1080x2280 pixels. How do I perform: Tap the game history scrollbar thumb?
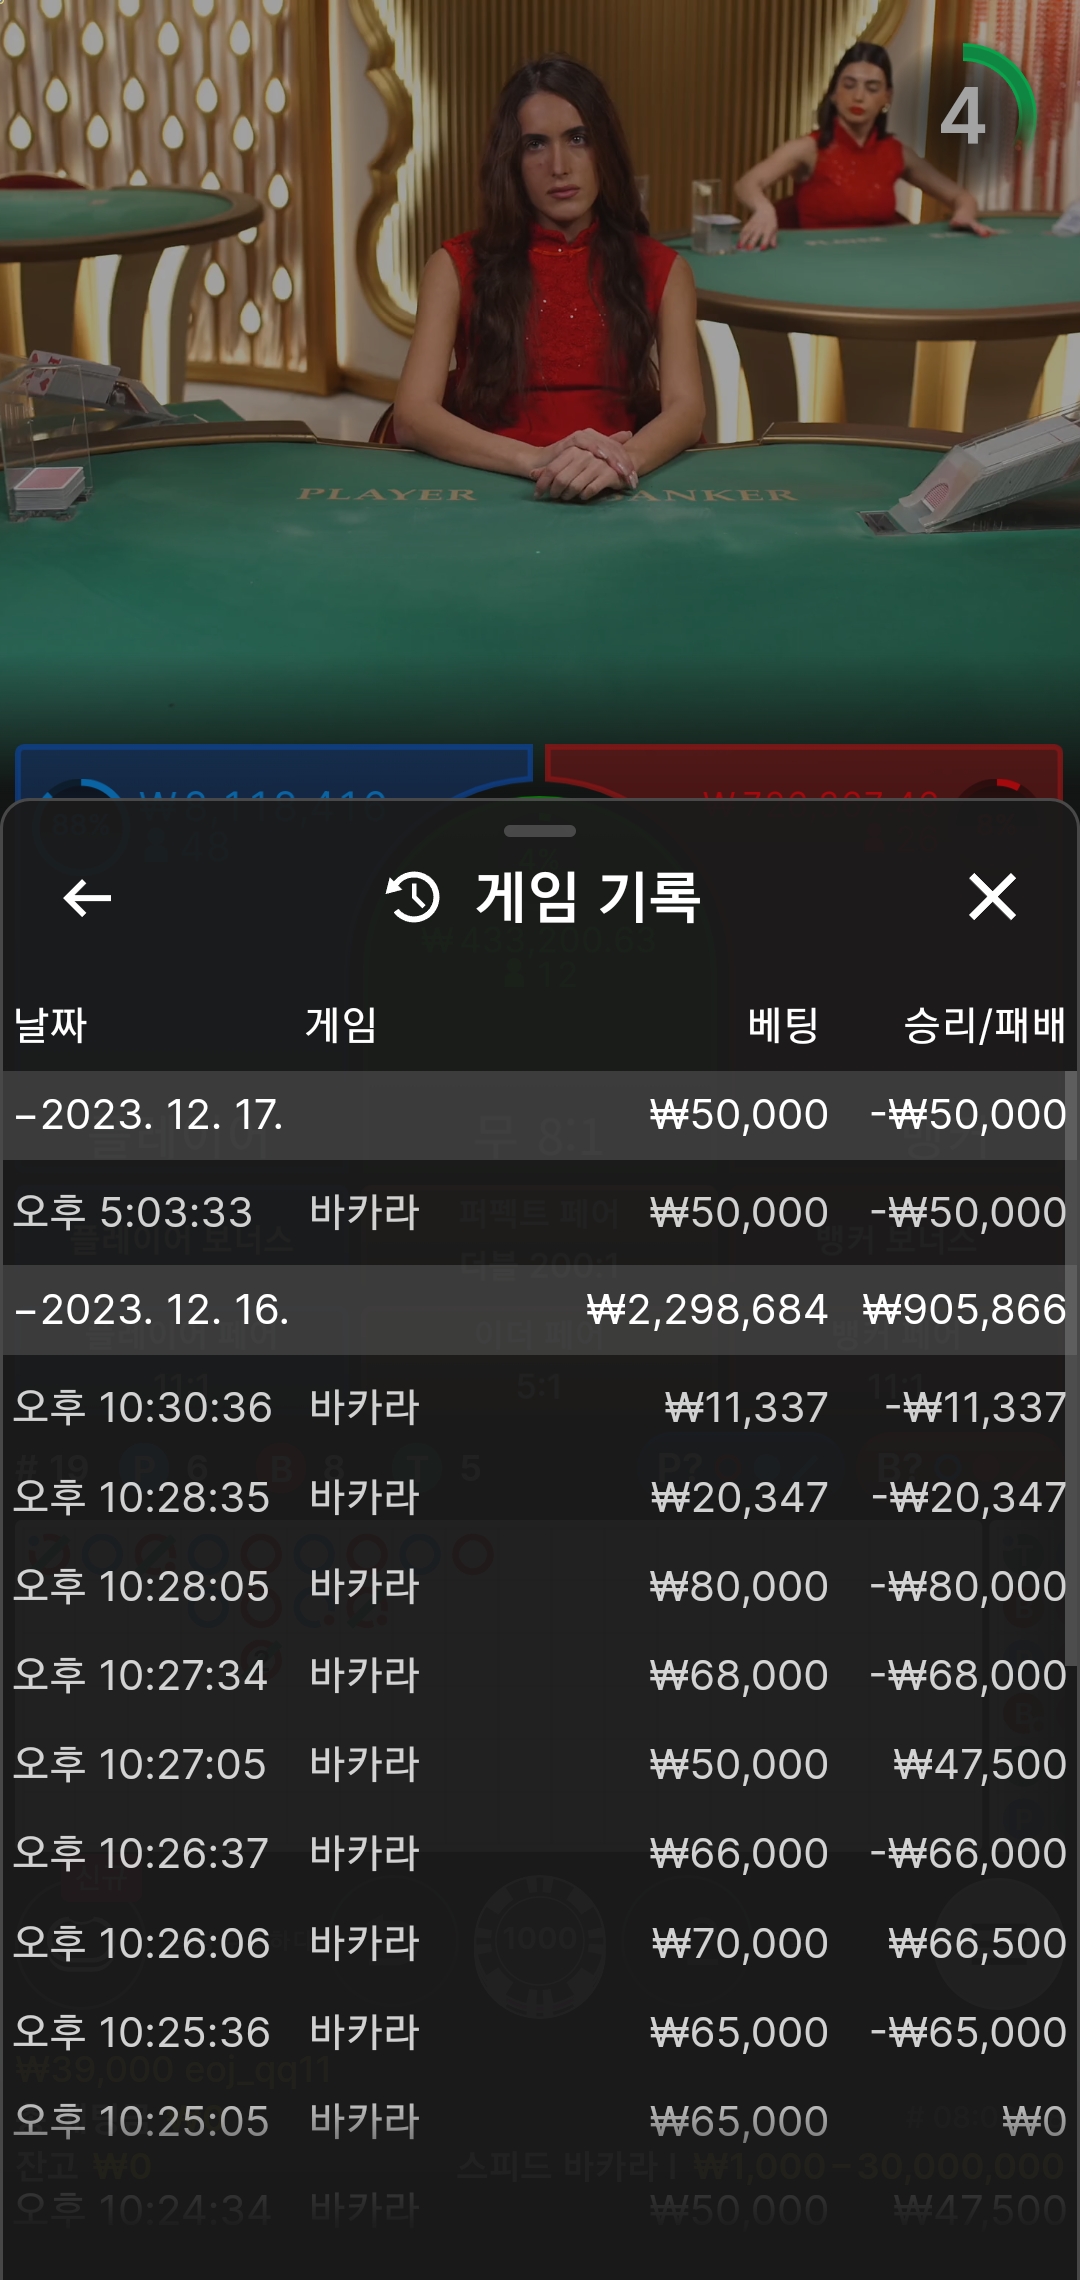point(1072,1370)
